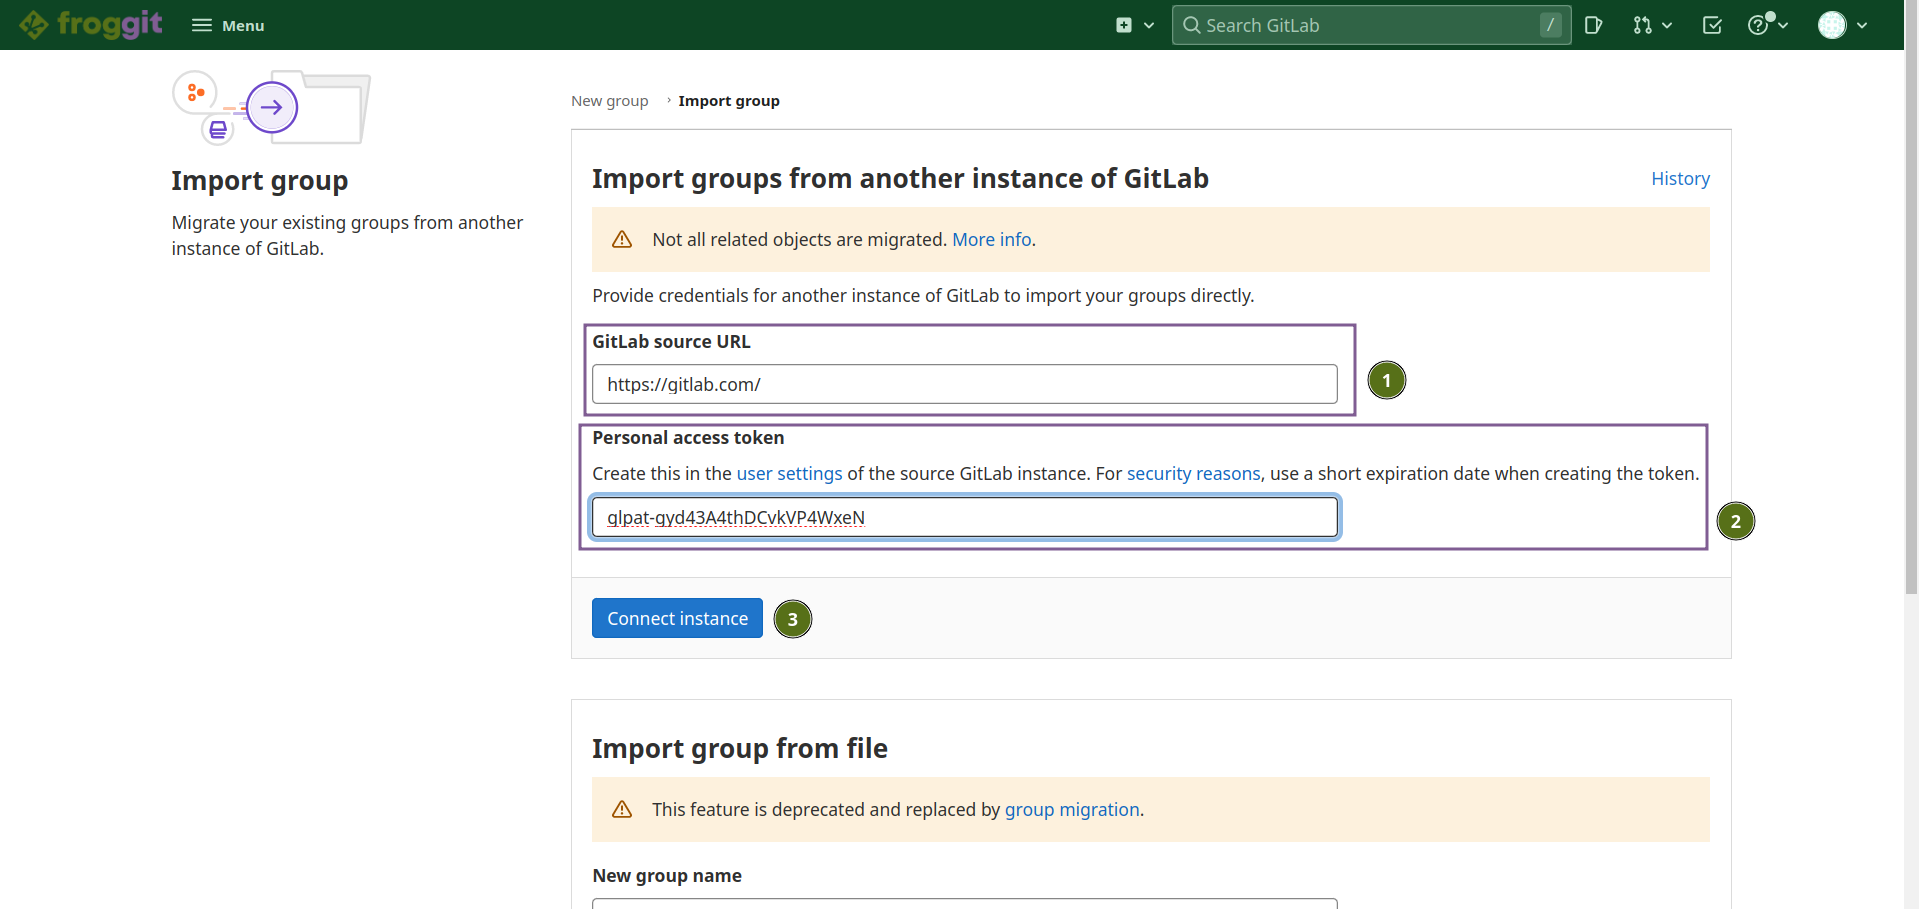
Task: Focus the Search GitLab field
Action: [1371, 25]
